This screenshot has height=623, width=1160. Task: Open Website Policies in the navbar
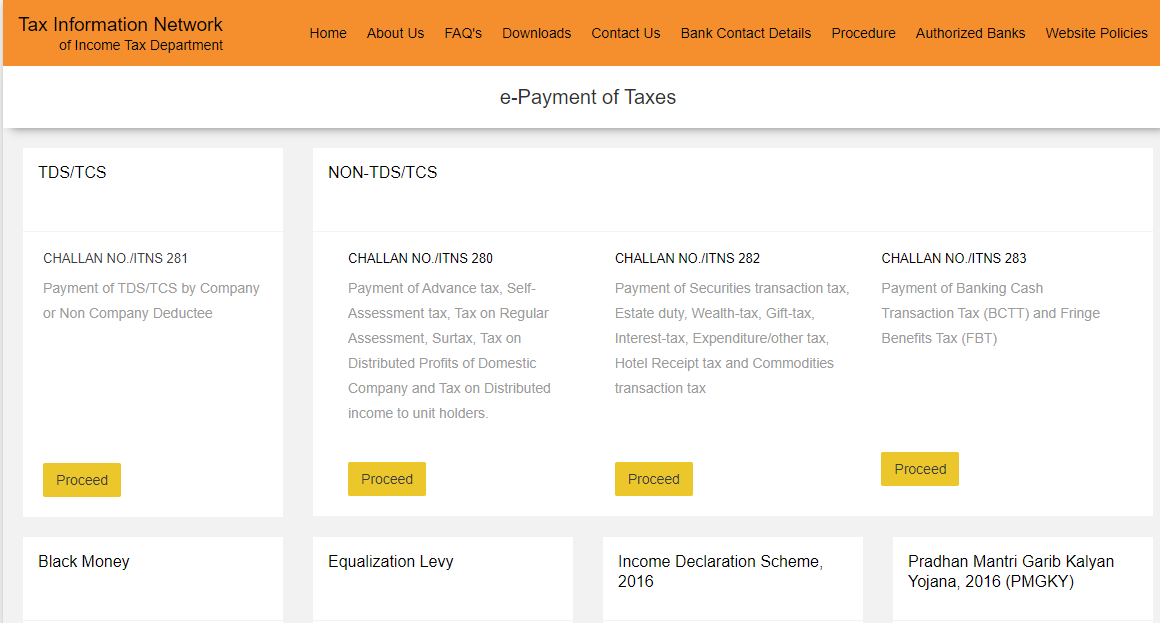1096,33
